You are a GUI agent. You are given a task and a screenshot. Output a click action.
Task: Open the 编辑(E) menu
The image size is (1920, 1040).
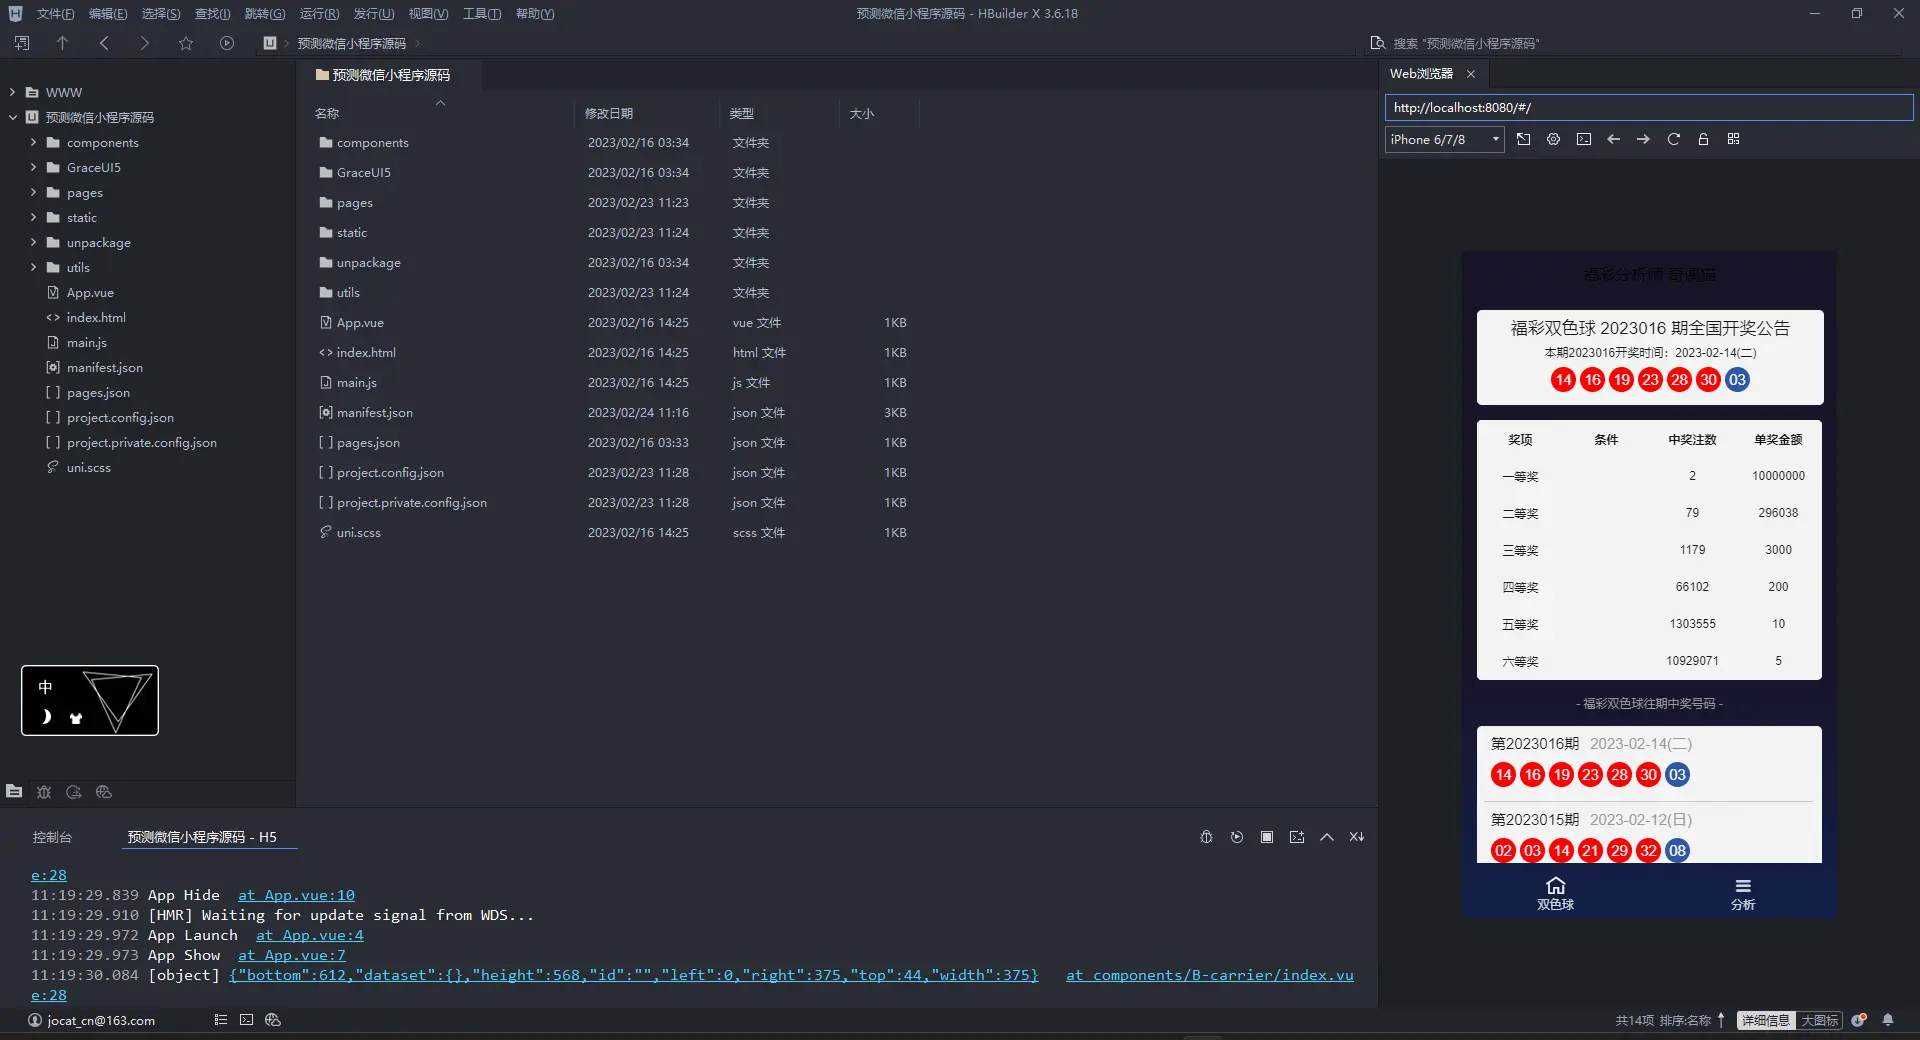coord(108,13)
